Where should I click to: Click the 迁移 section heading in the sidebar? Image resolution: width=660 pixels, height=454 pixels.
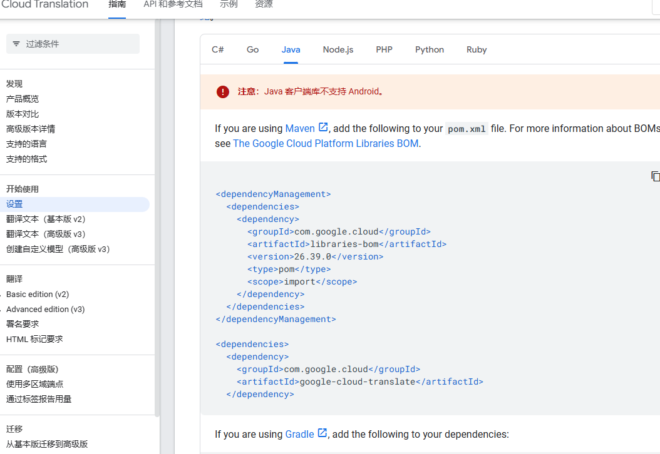point(14,429)
